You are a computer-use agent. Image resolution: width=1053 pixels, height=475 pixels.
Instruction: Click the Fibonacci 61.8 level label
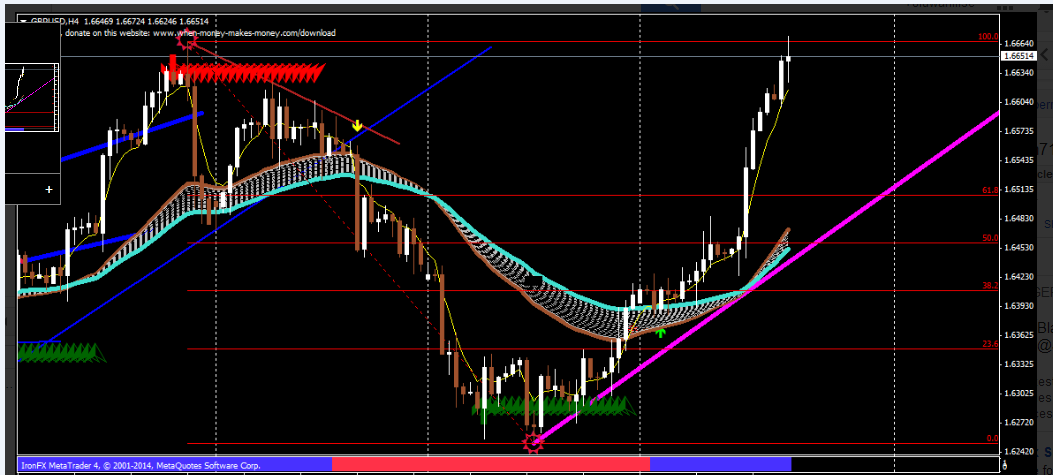tap(990, 191)
